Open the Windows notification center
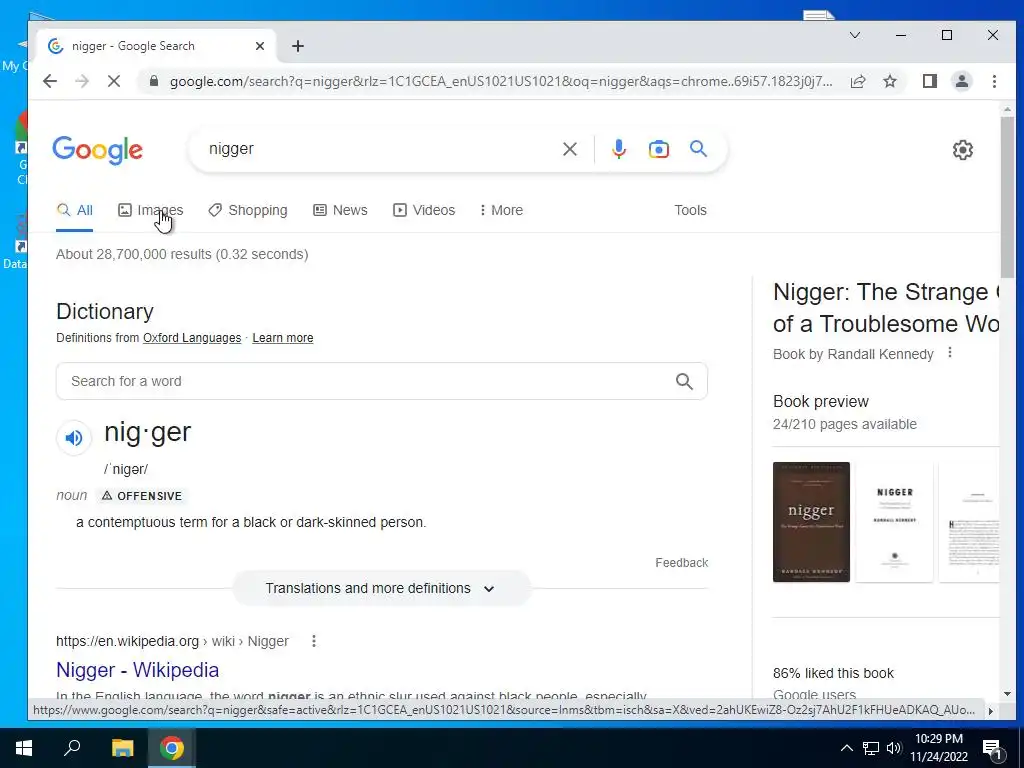This screenshot has height=768, width=1024. point(993,748)
